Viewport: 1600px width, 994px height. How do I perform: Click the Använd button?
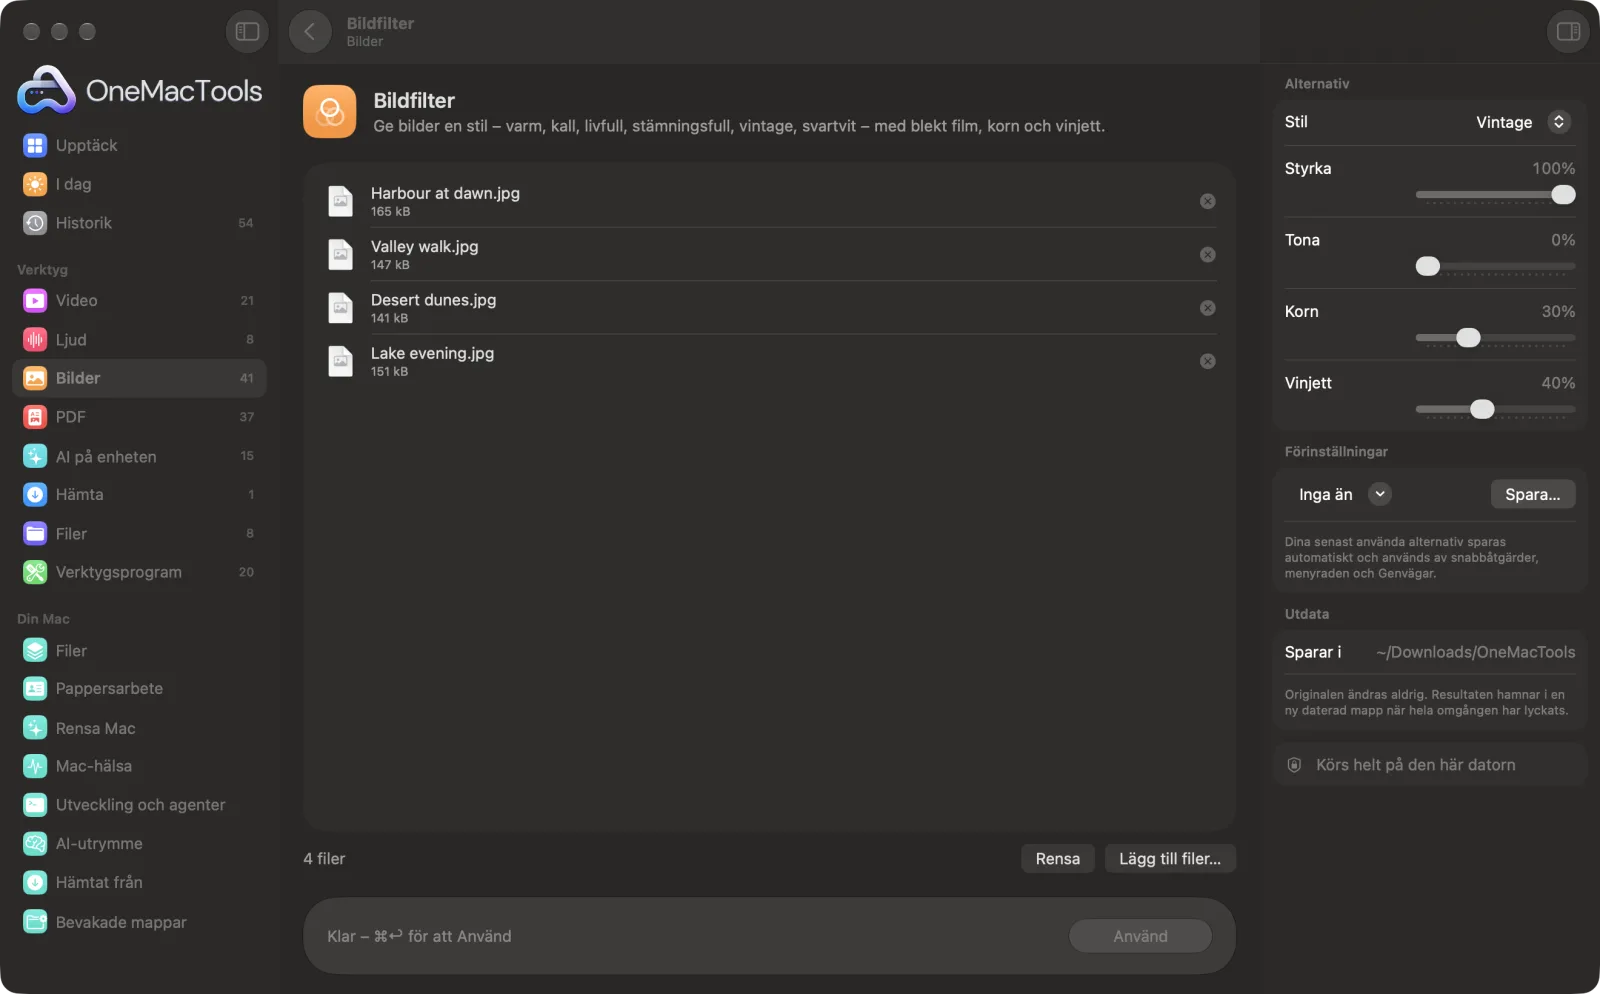coord(1140,936)
